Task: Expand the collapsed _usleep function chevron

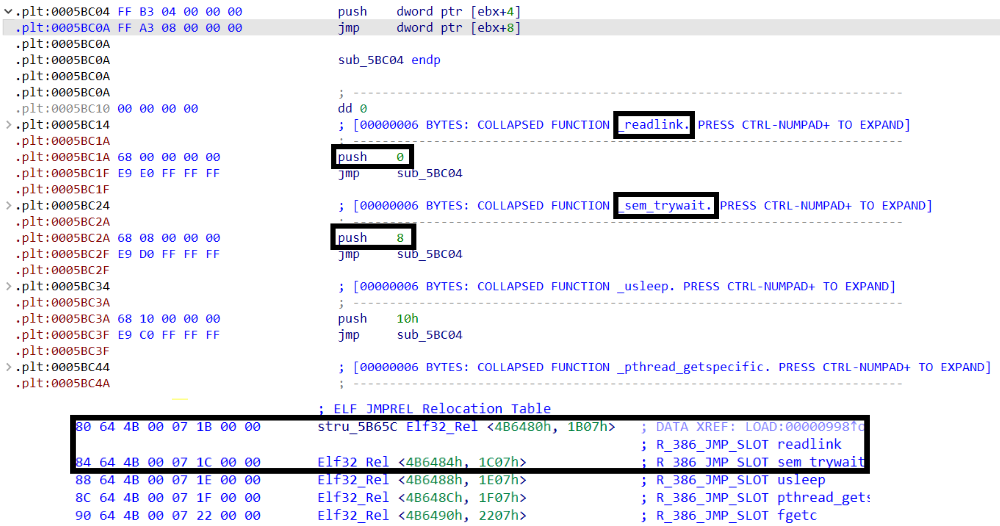Action: [x=9, y=287]
